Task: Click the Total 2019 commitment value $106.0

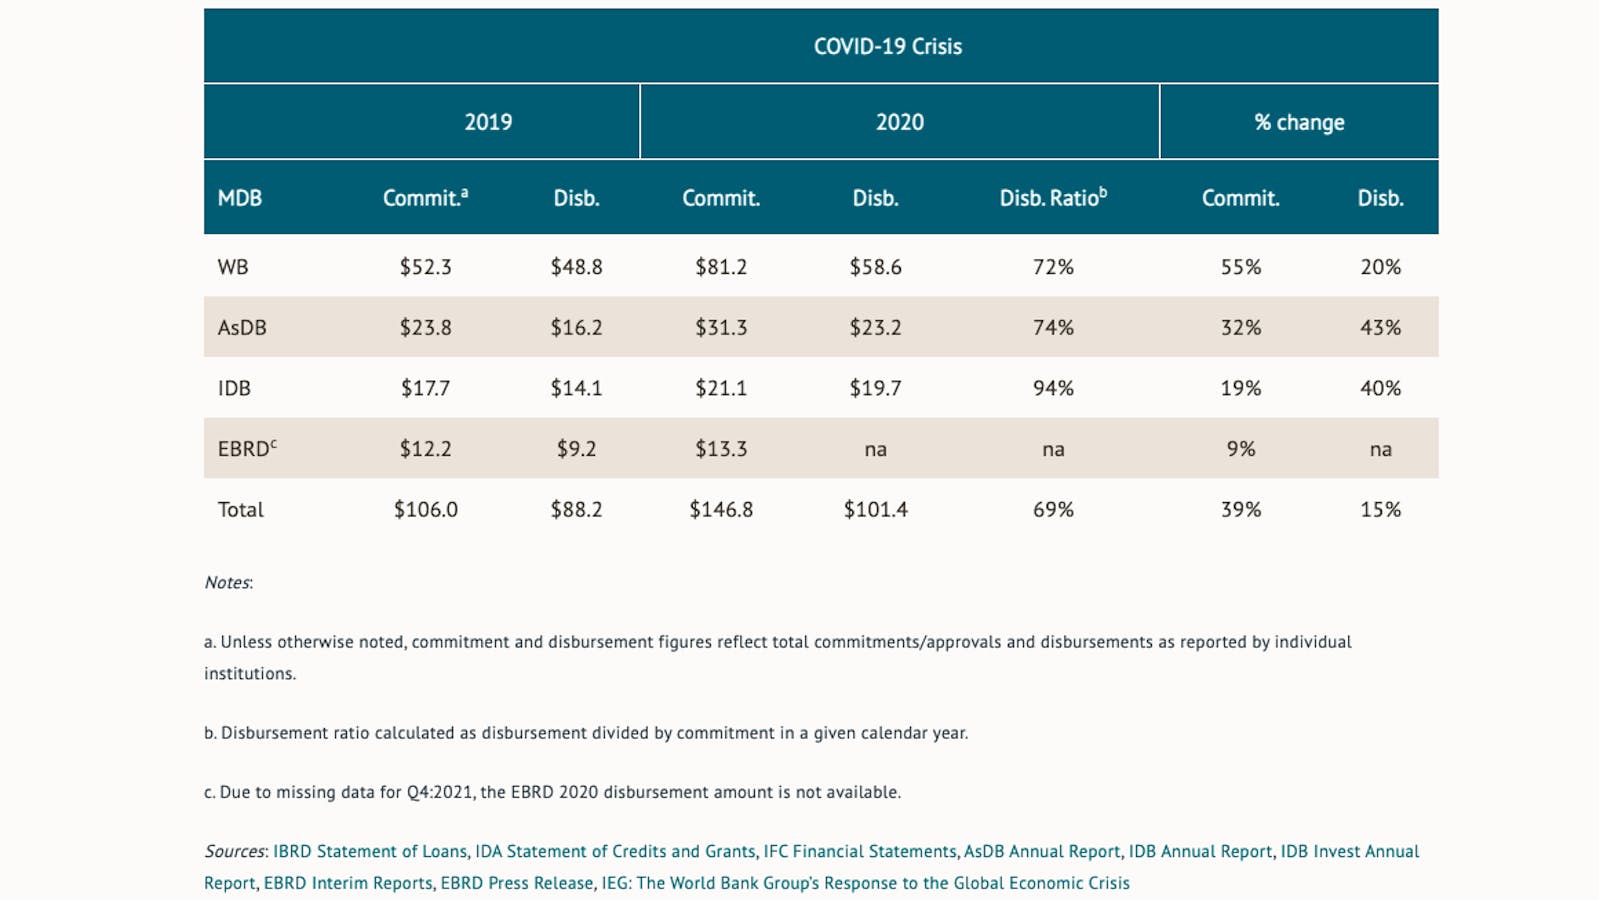Action: tap(426, 509)
